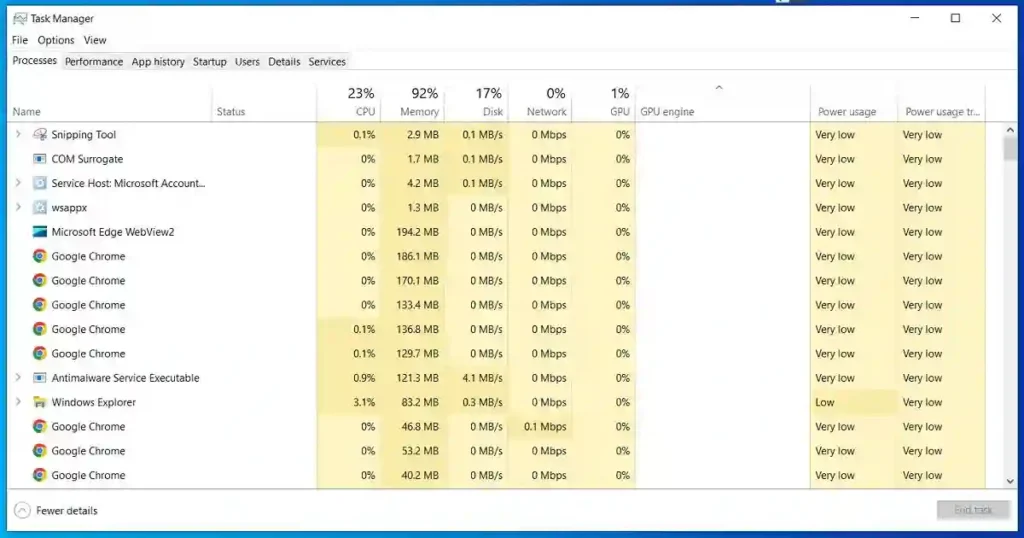Click the scrollbar up arrow
This screenshot has width=1024, height=538.
[x=1010, y=130]
